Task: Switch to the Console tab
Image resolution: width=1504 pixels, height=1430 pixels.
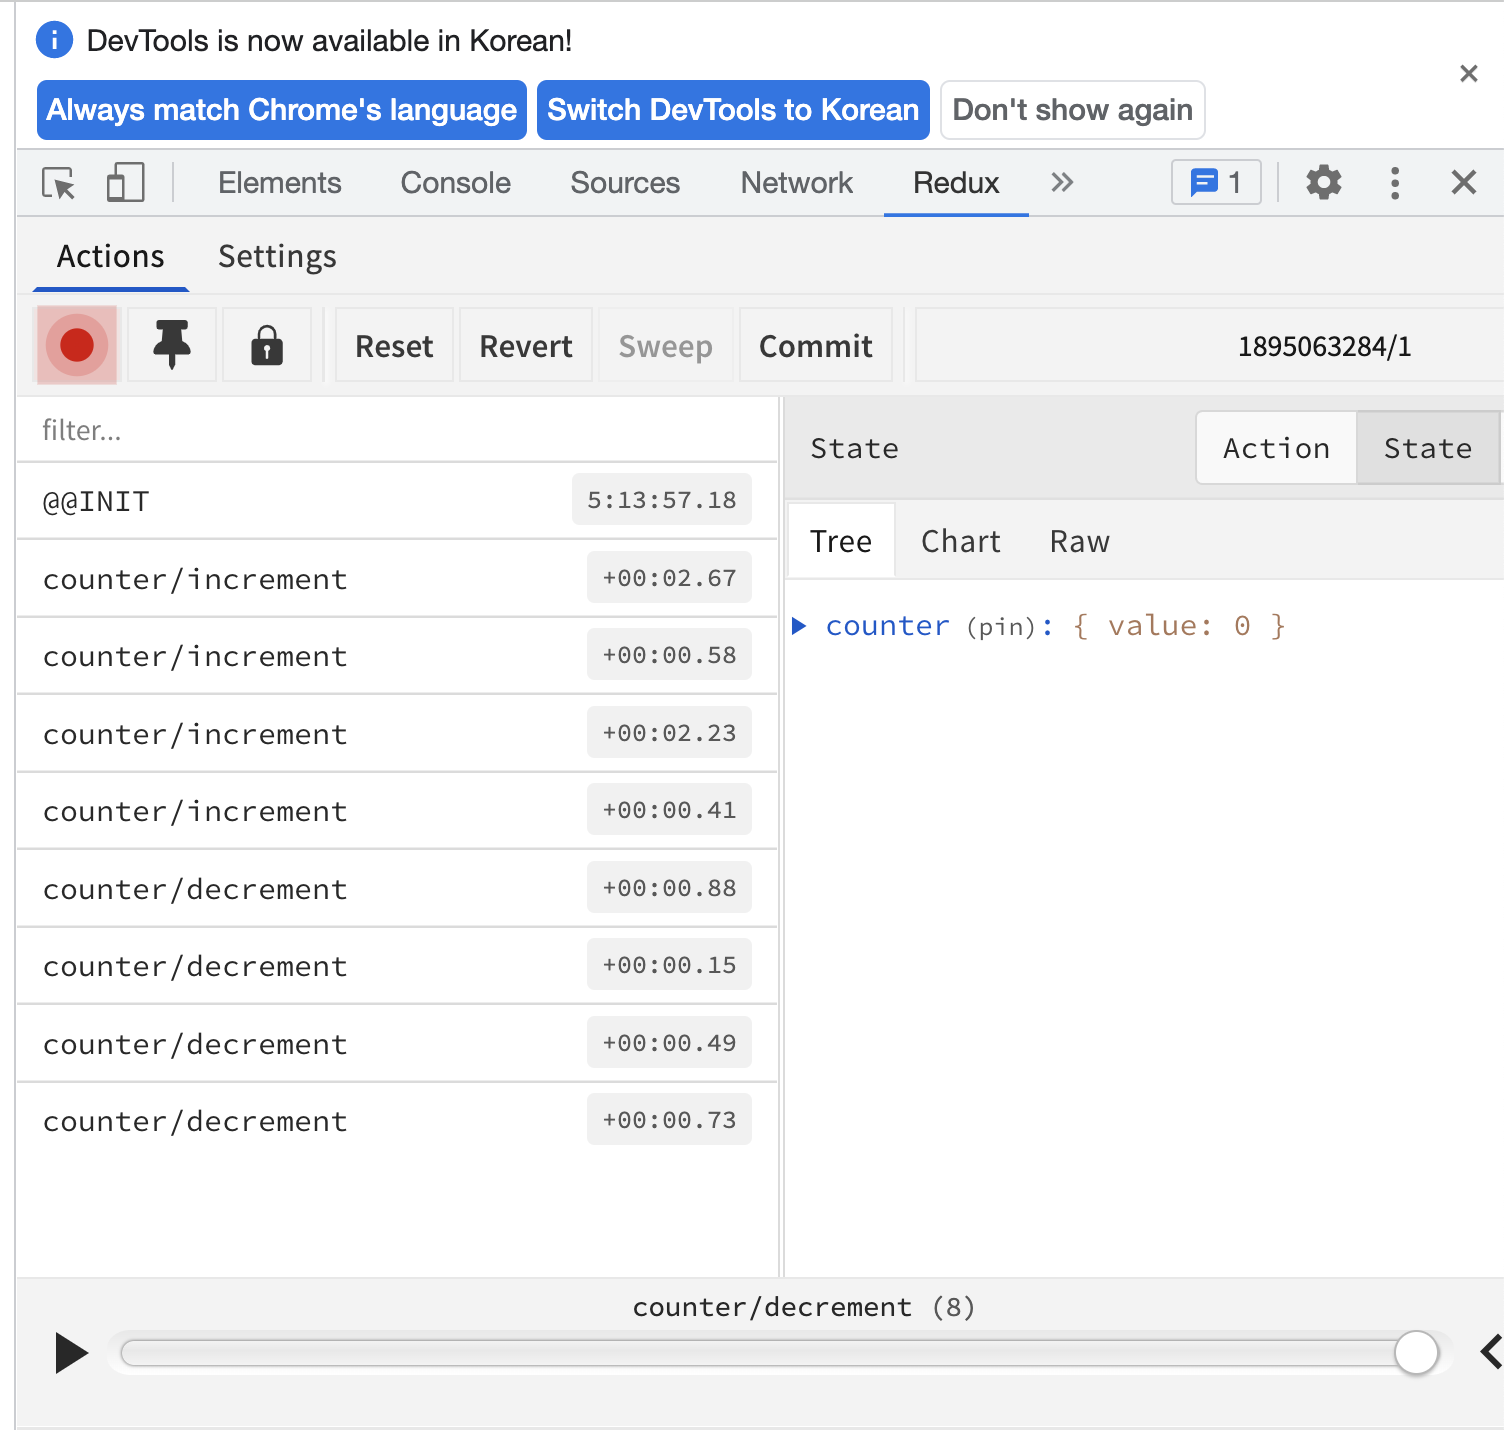Action: [x=456, y=183]
